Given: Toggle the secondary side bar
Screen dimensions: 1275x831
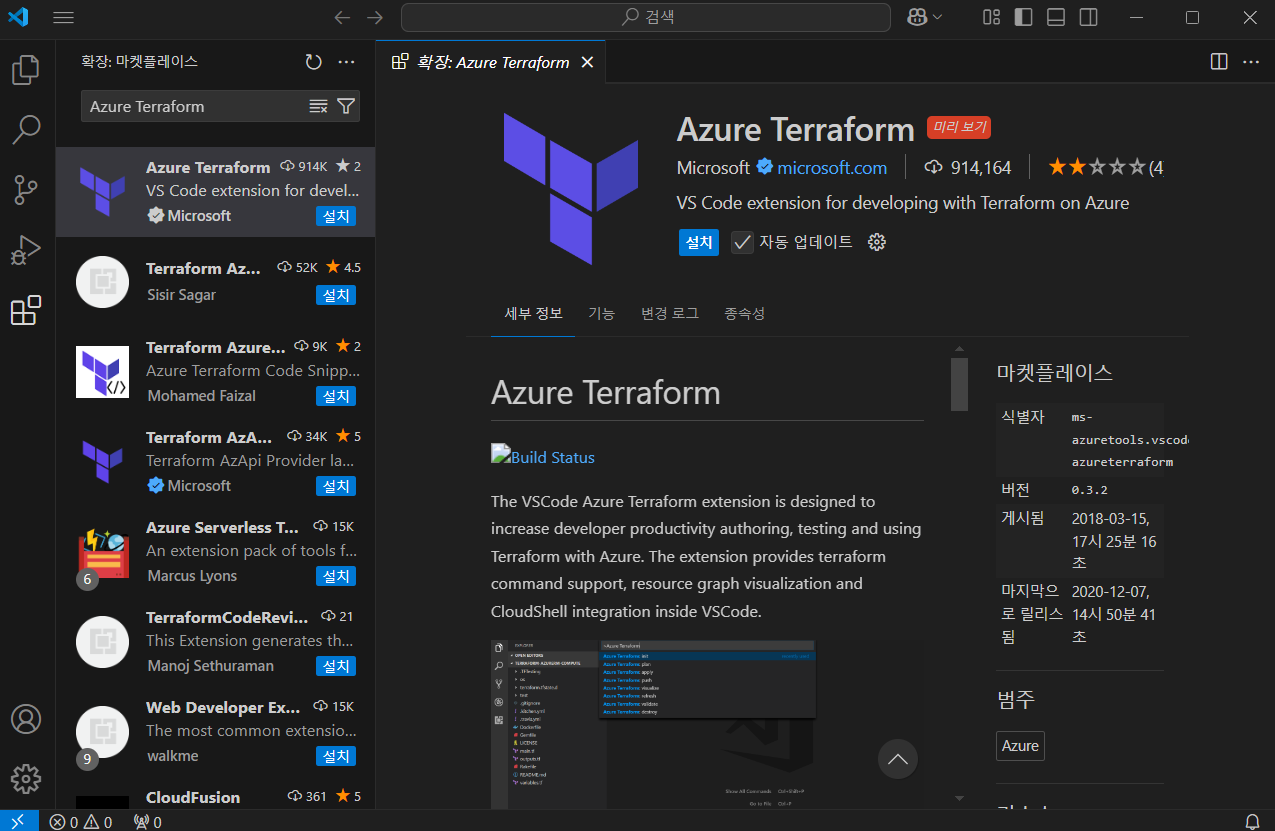Looking at the screenshot, I should 1088,17.
